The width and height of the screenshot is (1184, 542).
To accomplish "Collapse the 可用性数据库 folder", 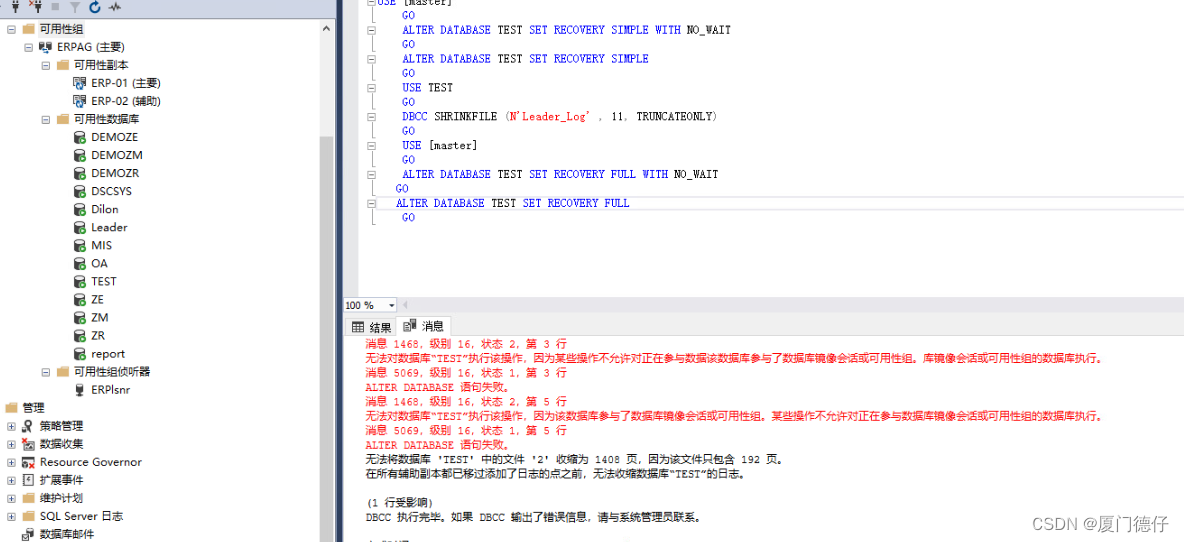I will pos(46,119).
